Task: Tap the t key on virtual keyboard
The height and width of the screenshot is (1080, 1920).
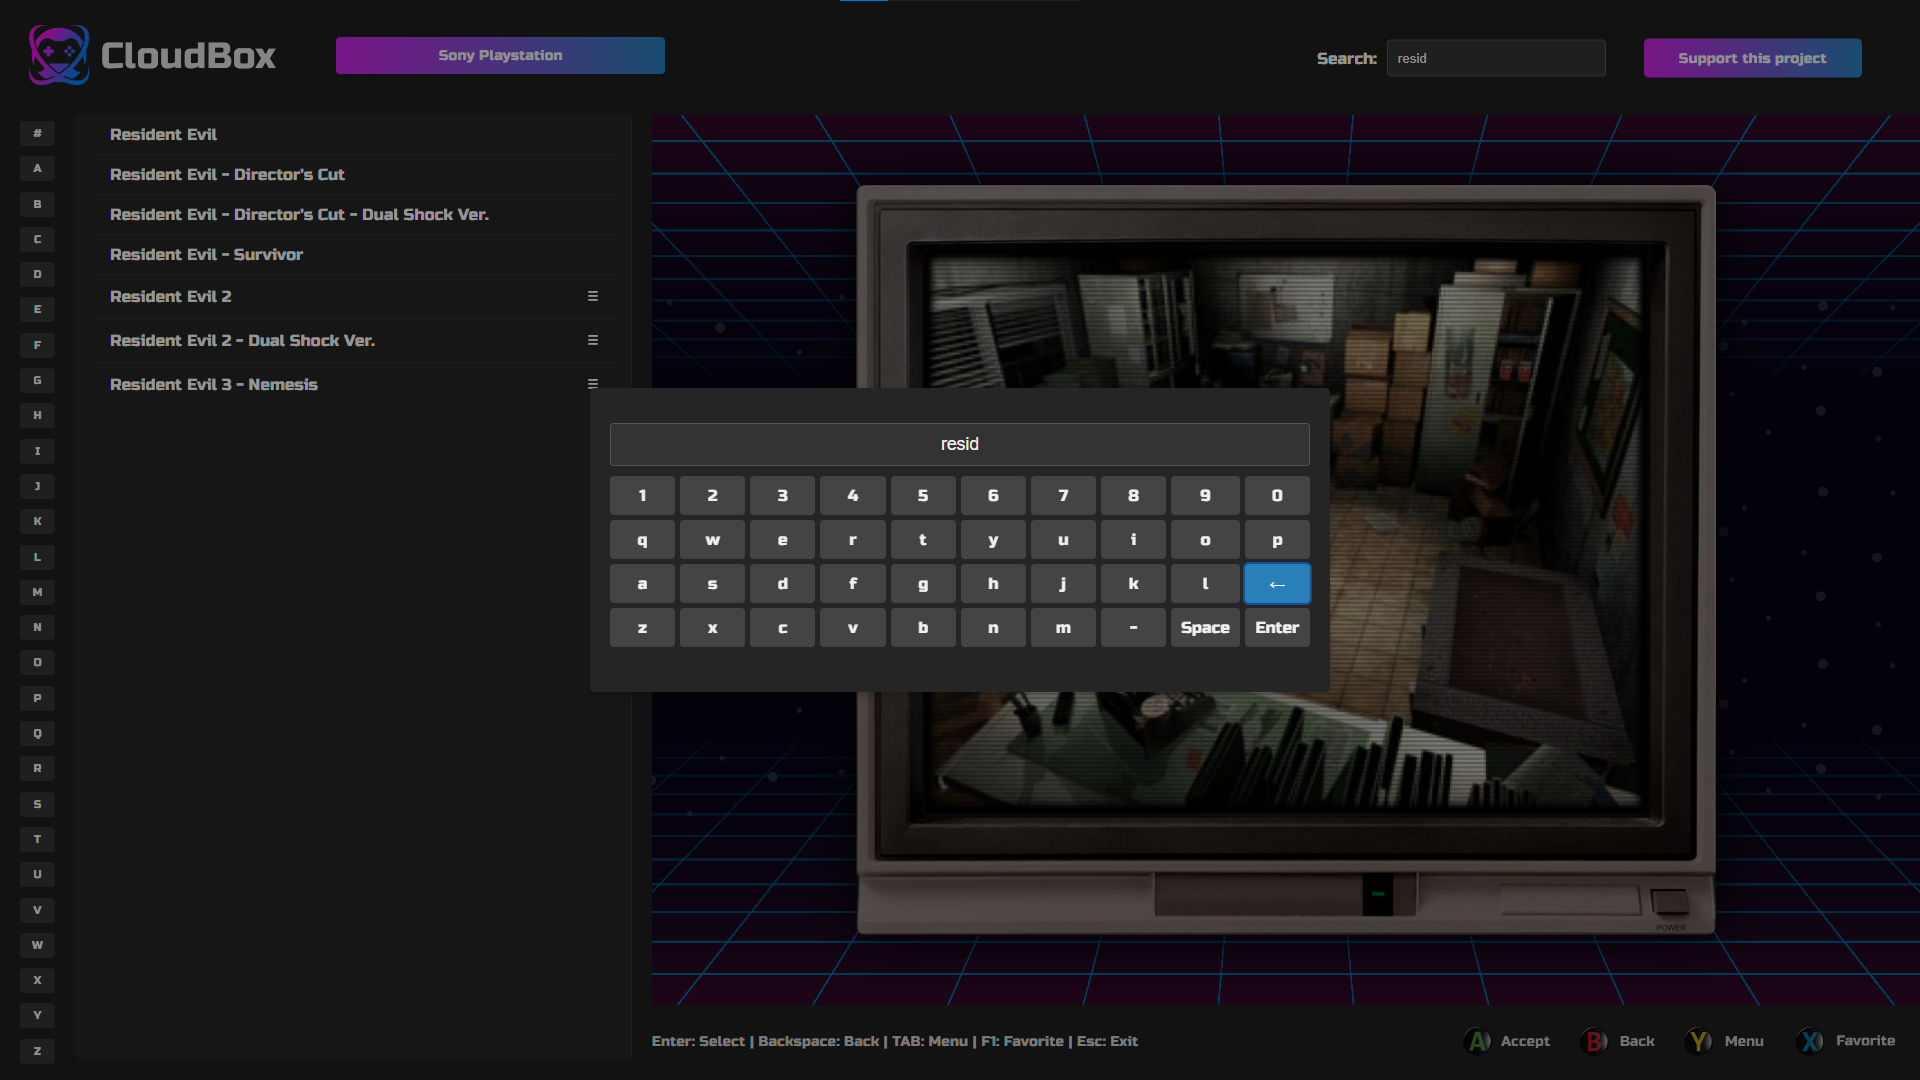Action: (923, 540)
